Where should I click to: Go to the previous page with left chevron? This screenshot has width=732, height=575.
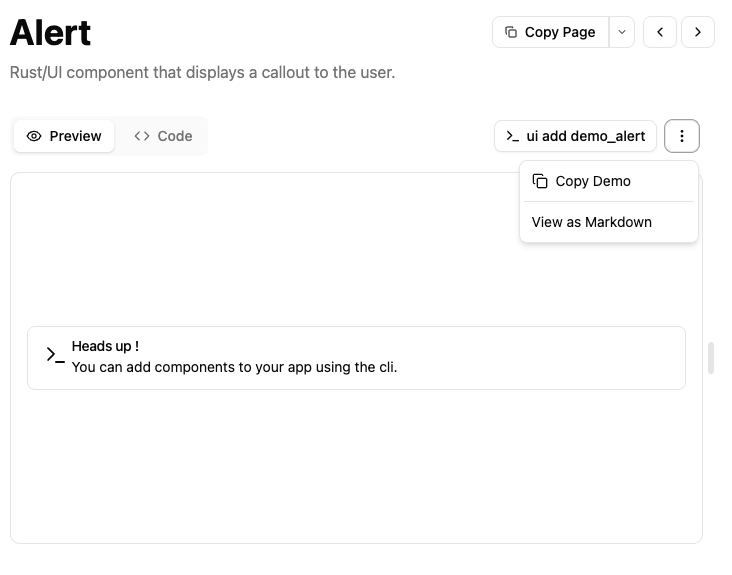pyautogui.click(x=660, y=32)
